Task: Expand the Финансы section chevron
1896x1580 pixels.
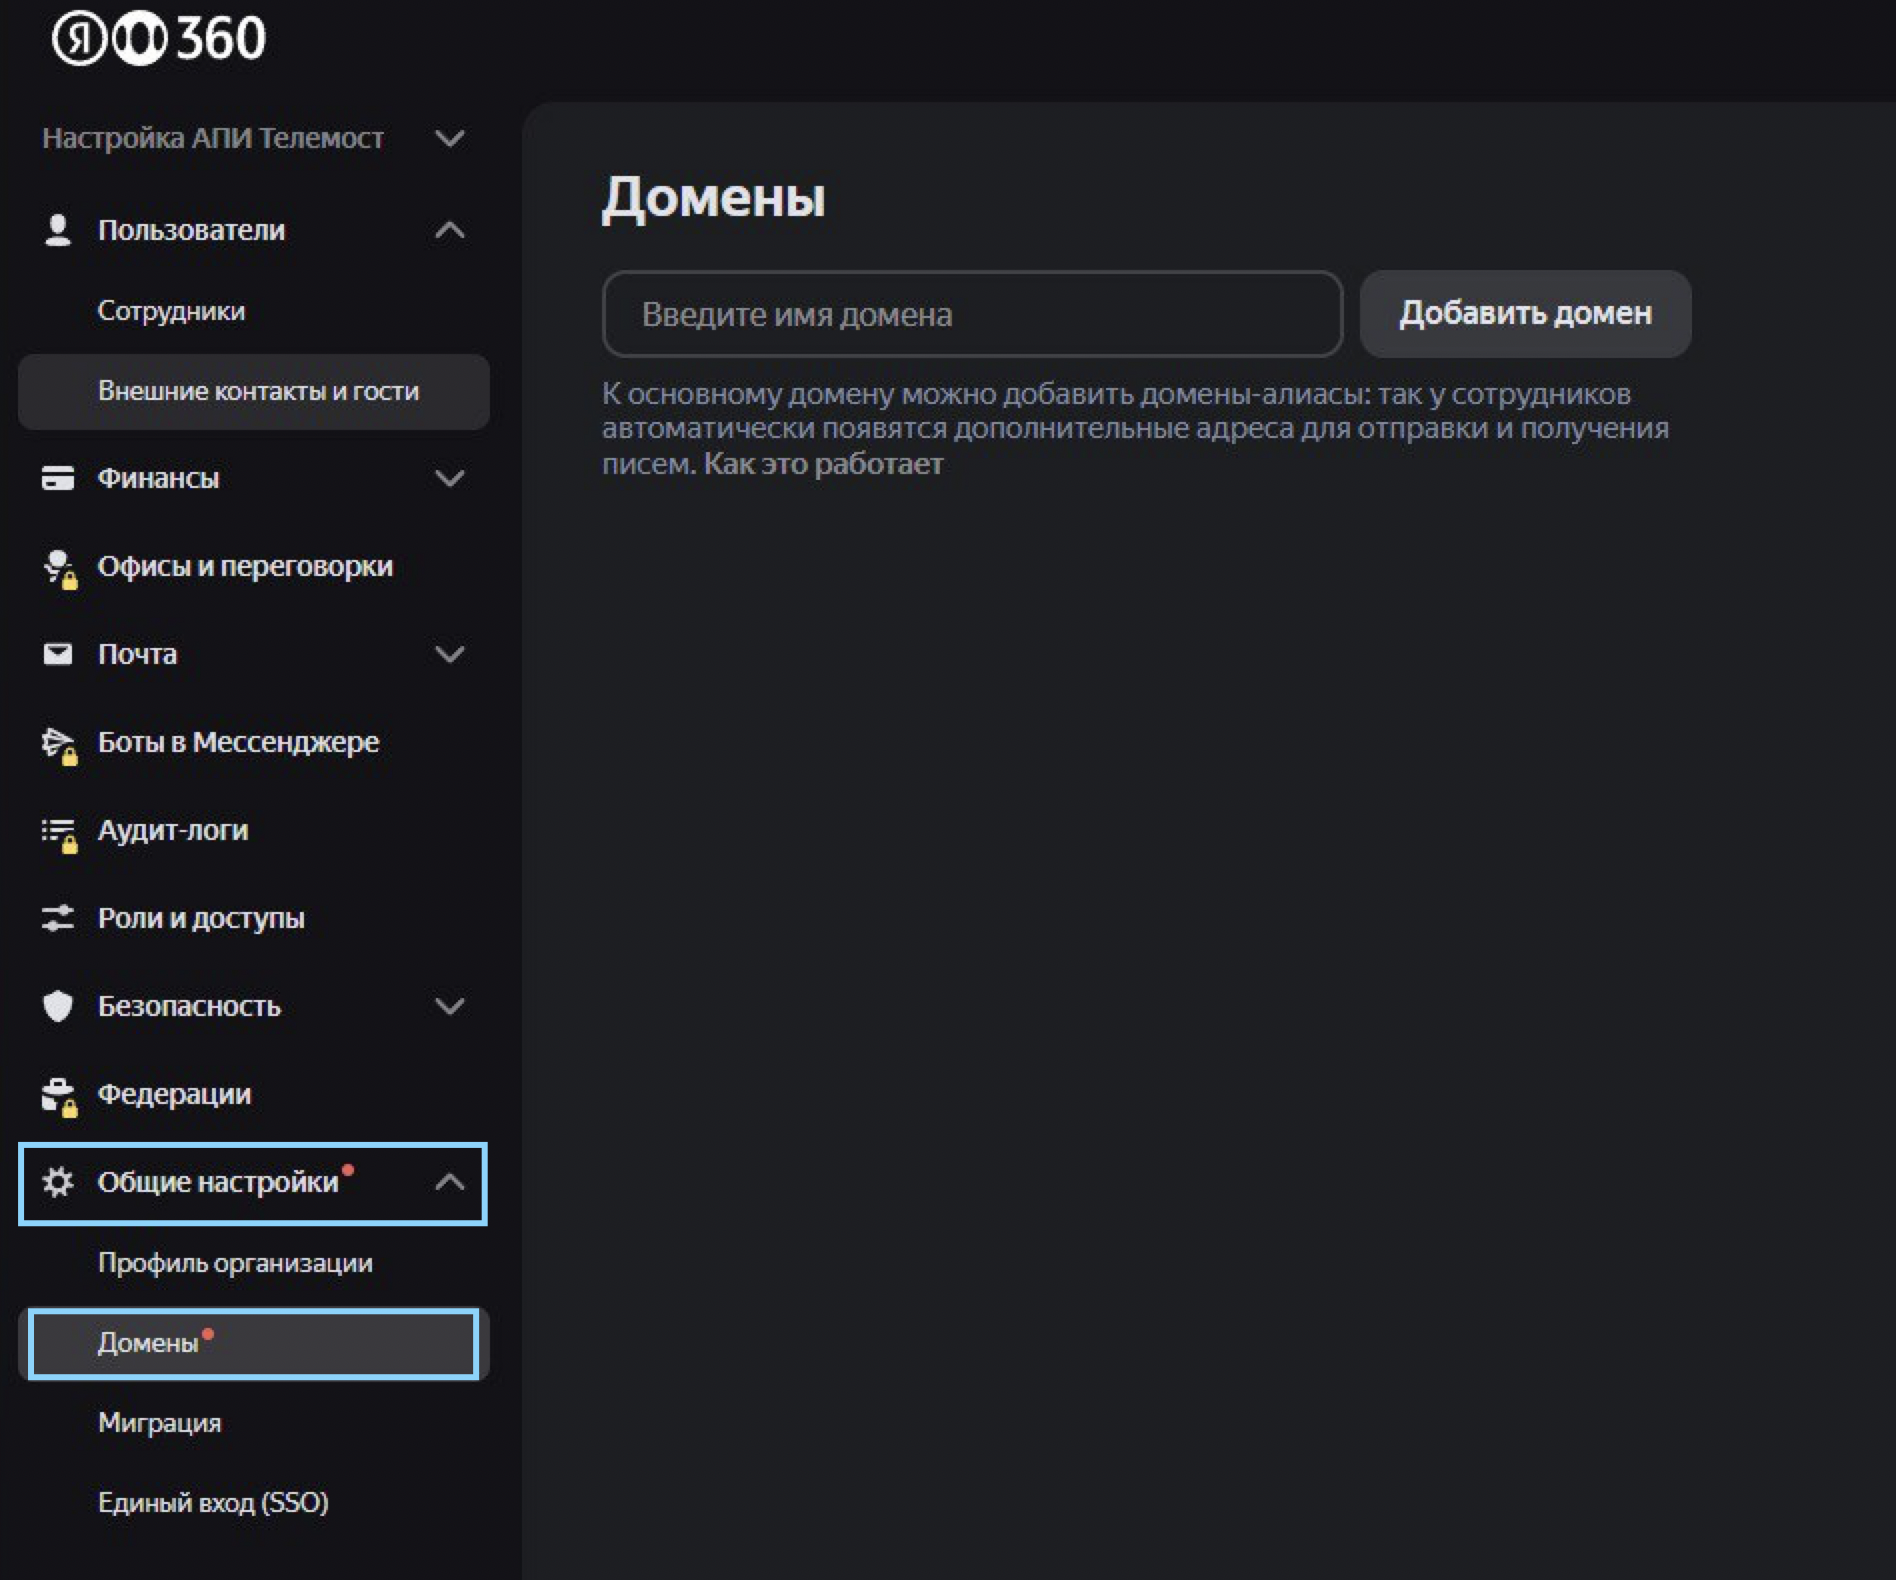Action: (x=450, y=478)
